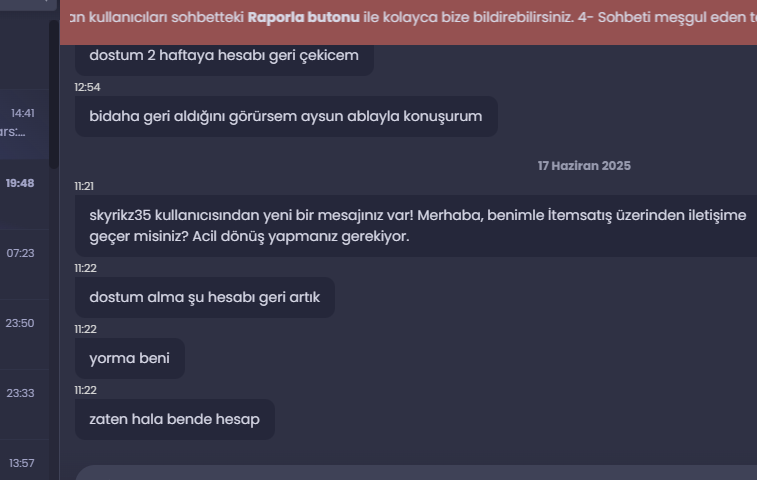Viewport: 757px width, 480px height.
Task: Click the "bidaha geri aldığını görürsem" message bubble
Action: click(x=286, y=116)
